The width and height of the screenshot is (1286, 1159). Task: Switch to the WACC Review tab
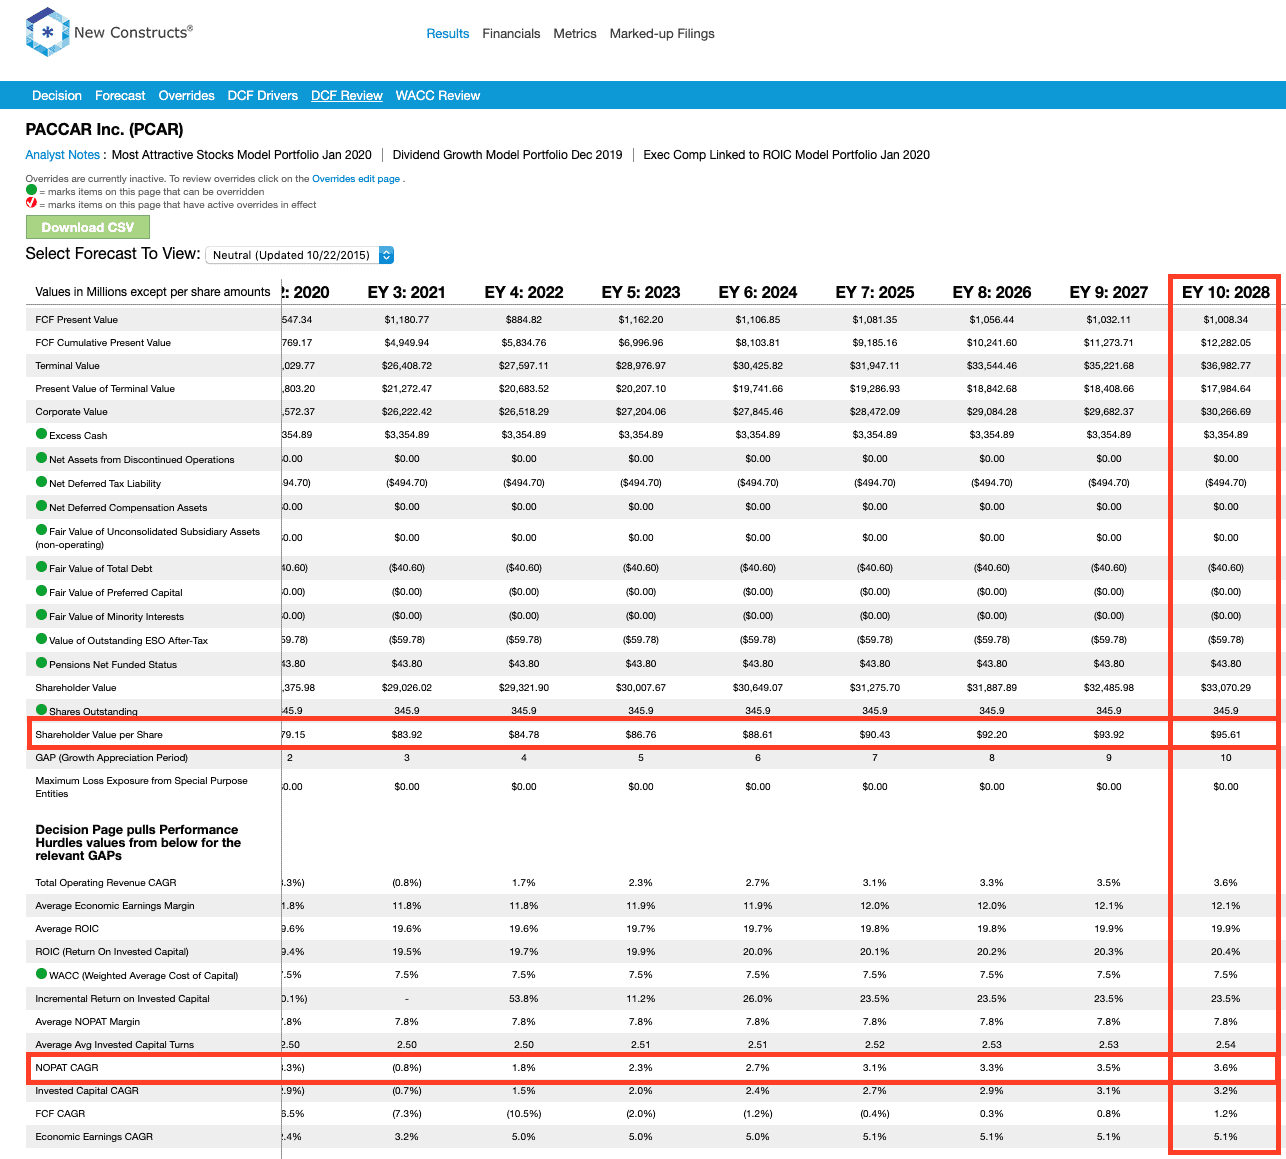[438, 95]
